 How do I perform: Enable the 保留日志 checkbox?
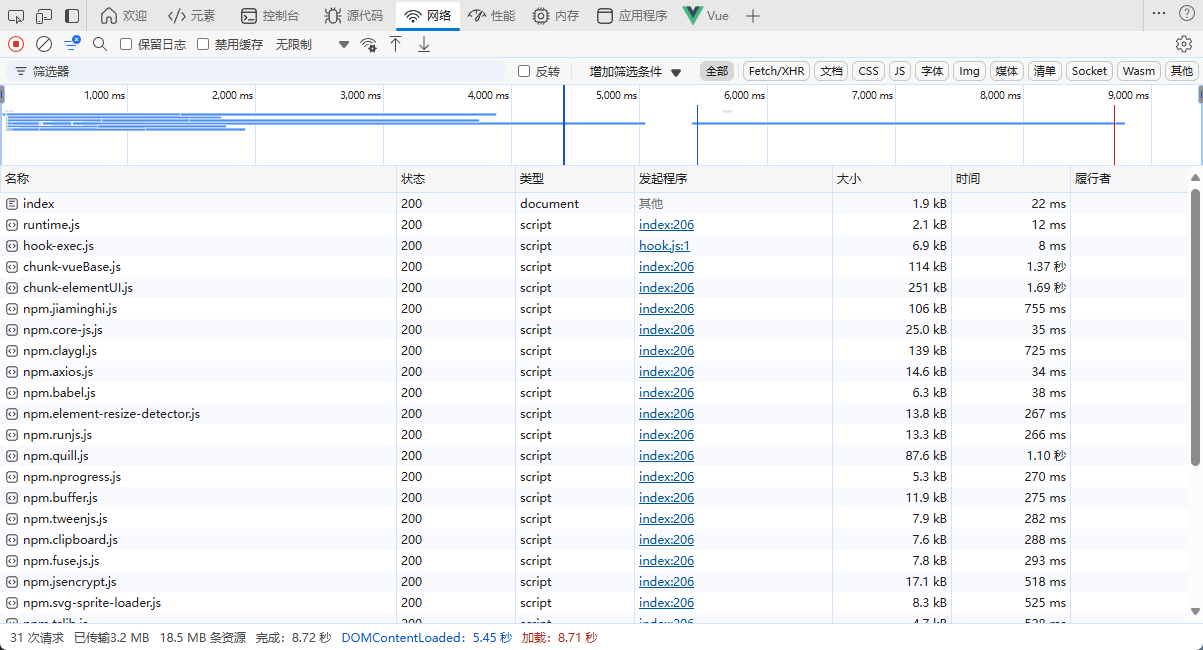pos(126,44)
